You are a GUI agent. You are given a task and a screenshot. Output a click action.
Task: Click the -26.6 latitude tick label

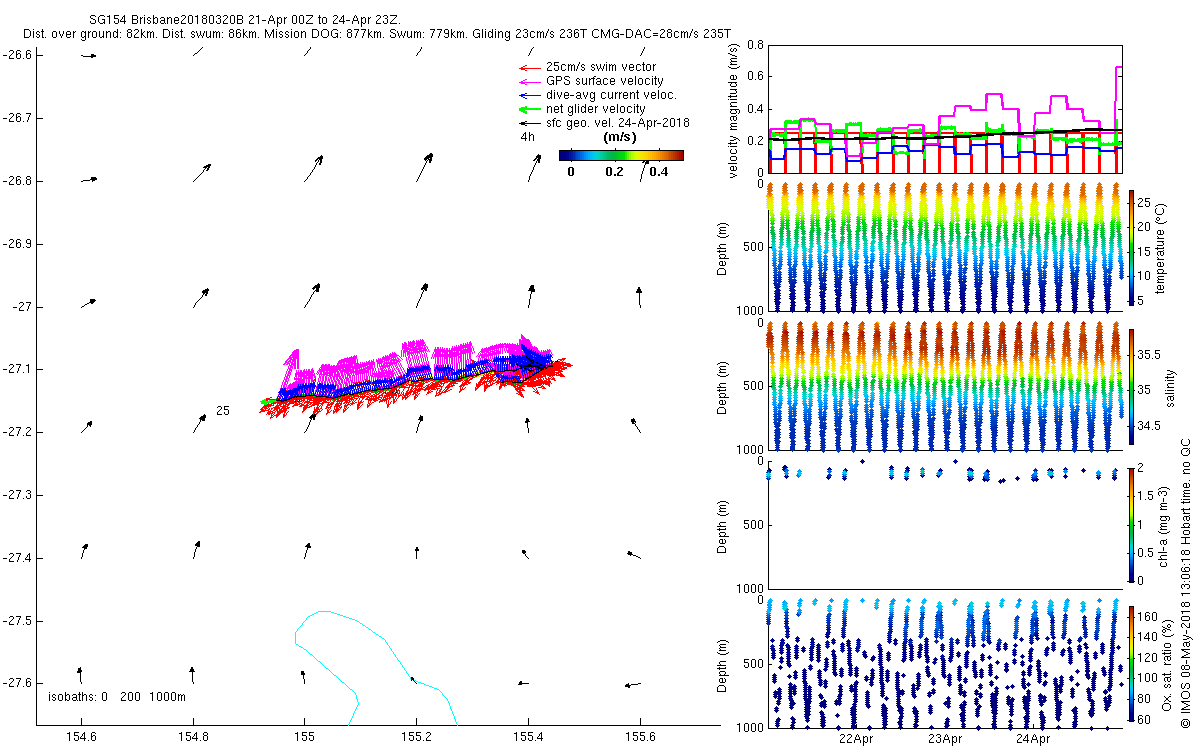click(15, 55)
